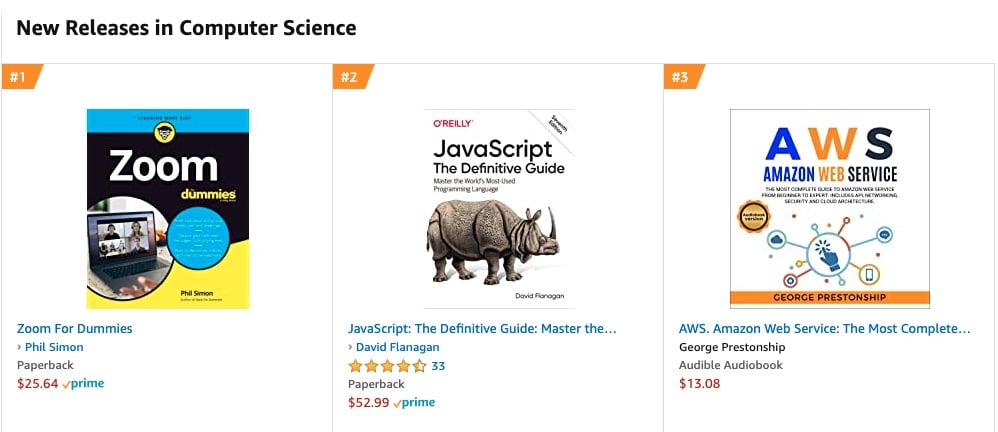This screenshot has height=432, width=998.
Task: Open the Zoom For Dummies title link
Action: [75, 328]
